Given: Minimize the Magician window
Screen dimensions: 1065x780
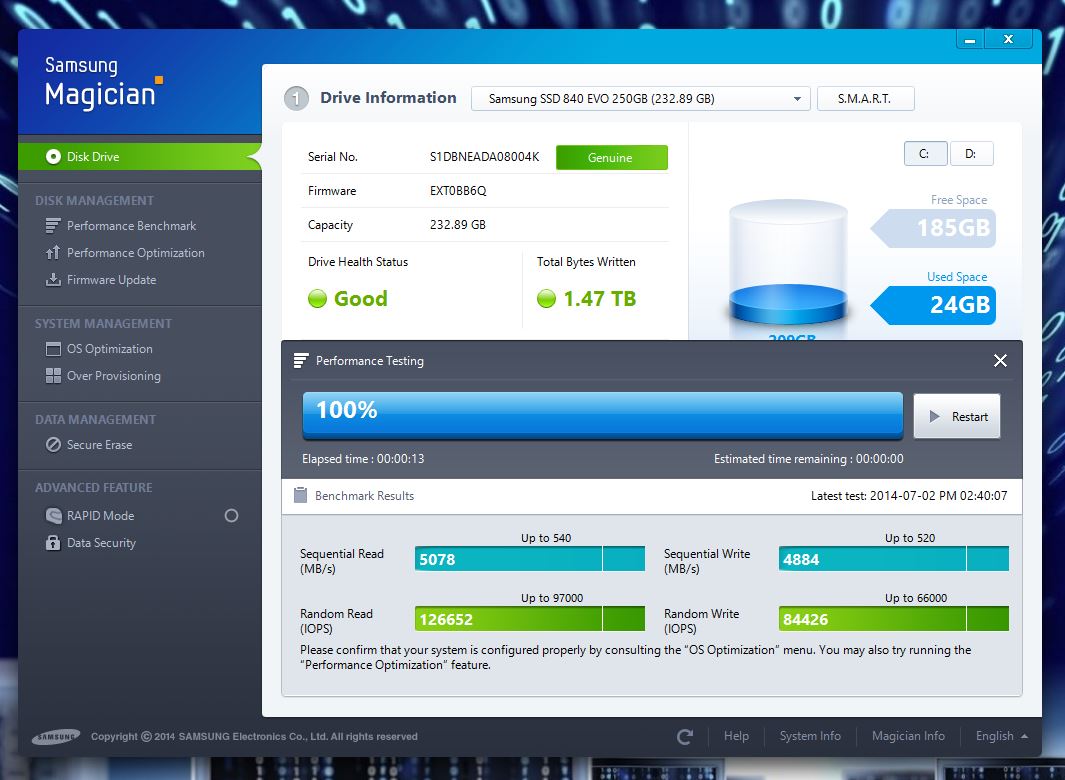Looking at the screenshot, I should coord(970,40).
